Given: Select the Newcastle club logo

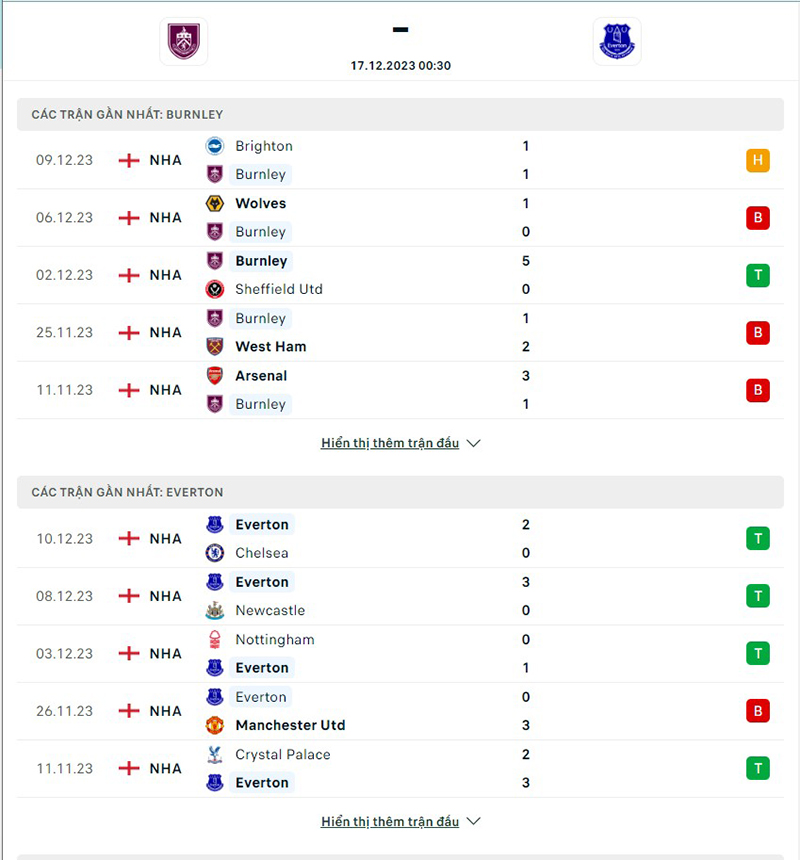Looking at the screenshot, I should [x=217, y=610].
